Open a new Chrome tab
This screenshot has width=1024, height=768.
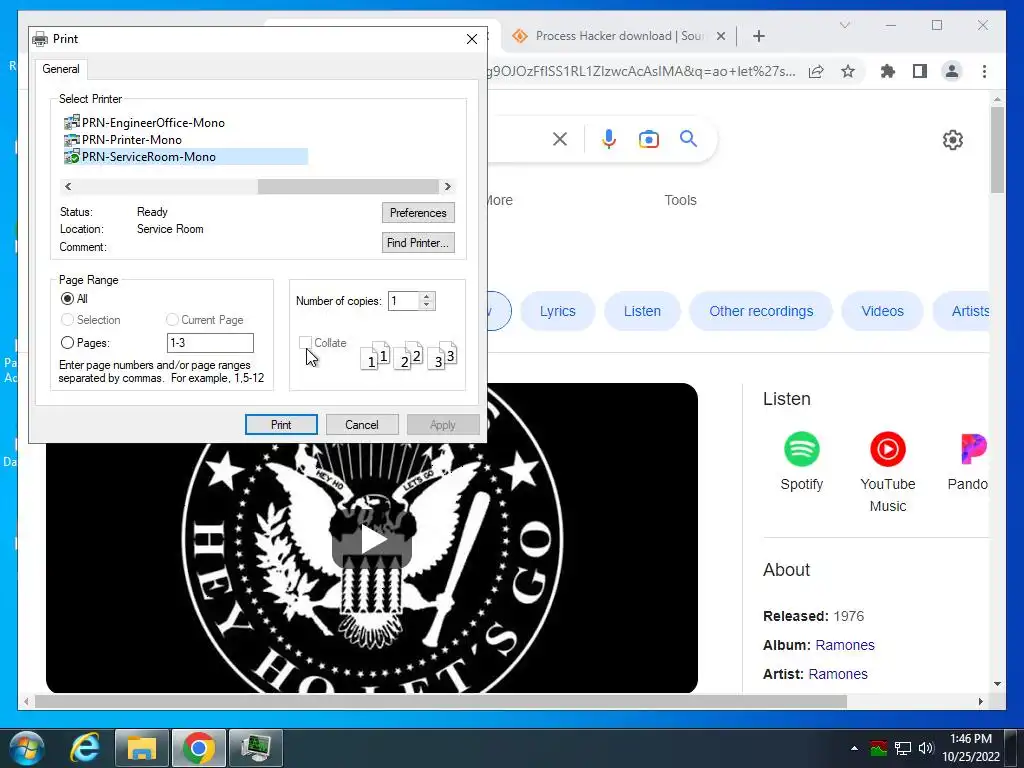pos(759,36)
